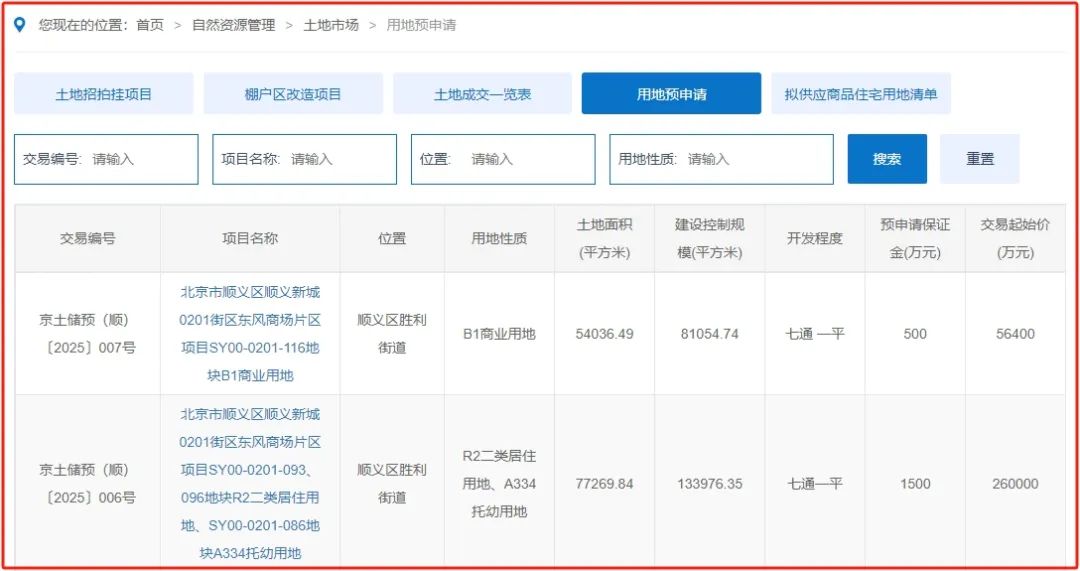Open 自然资源管理 breadcrumb link
Screen dimensions: 1080x571
pyautogui.click(x=233, y=25)
